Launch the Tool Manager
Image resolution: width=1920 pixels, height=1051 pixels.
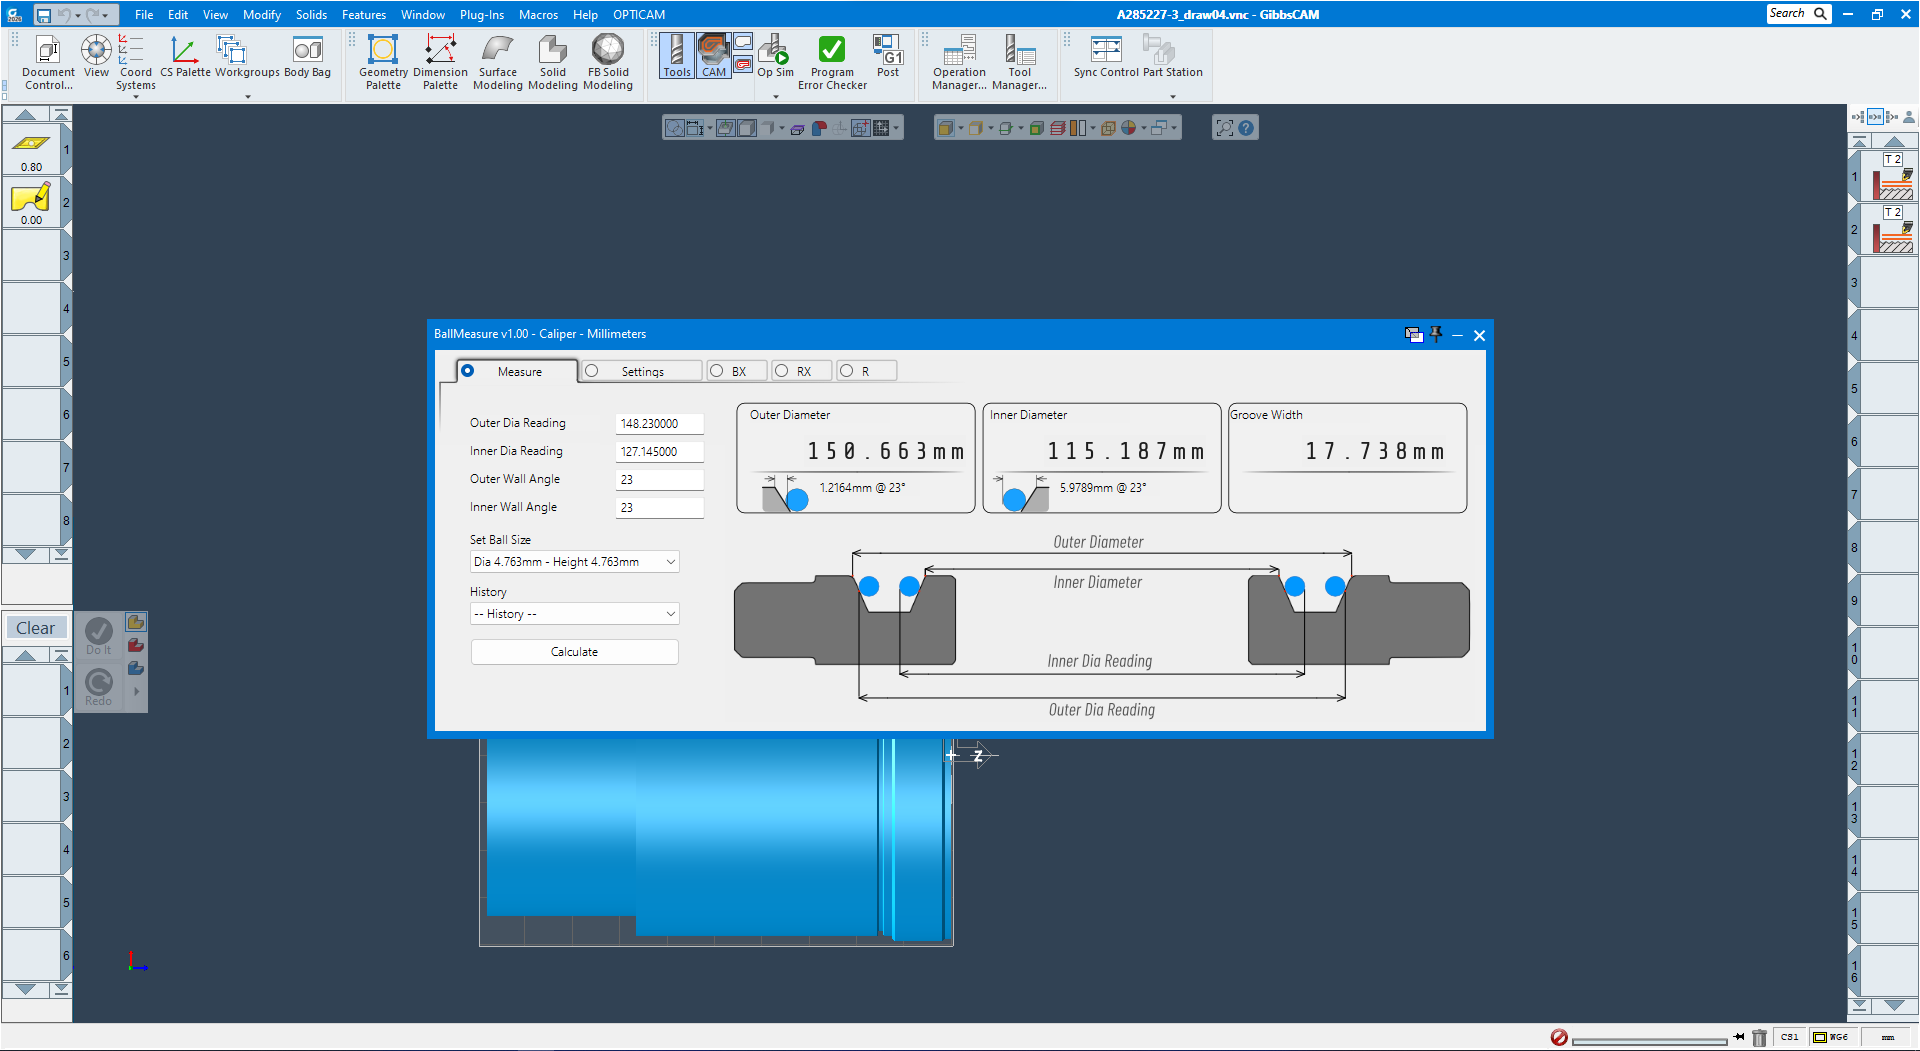click(1020, 62)
